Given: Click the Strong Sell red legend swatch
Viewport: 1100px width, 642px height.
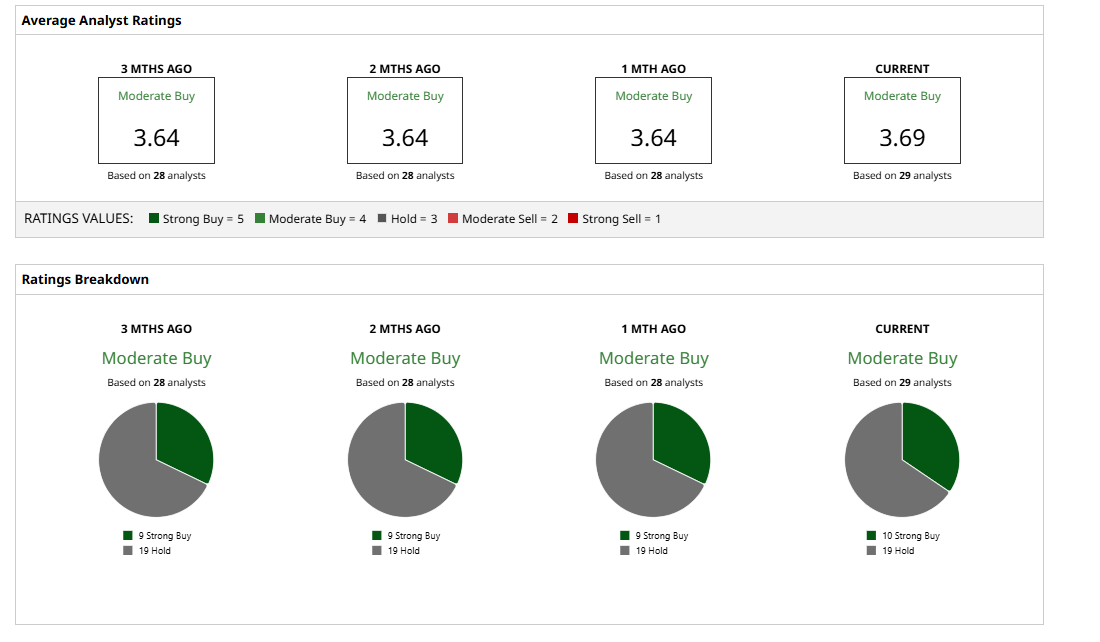Looking at the screenshot, I should pyautogui.click(x=572, y=218).
